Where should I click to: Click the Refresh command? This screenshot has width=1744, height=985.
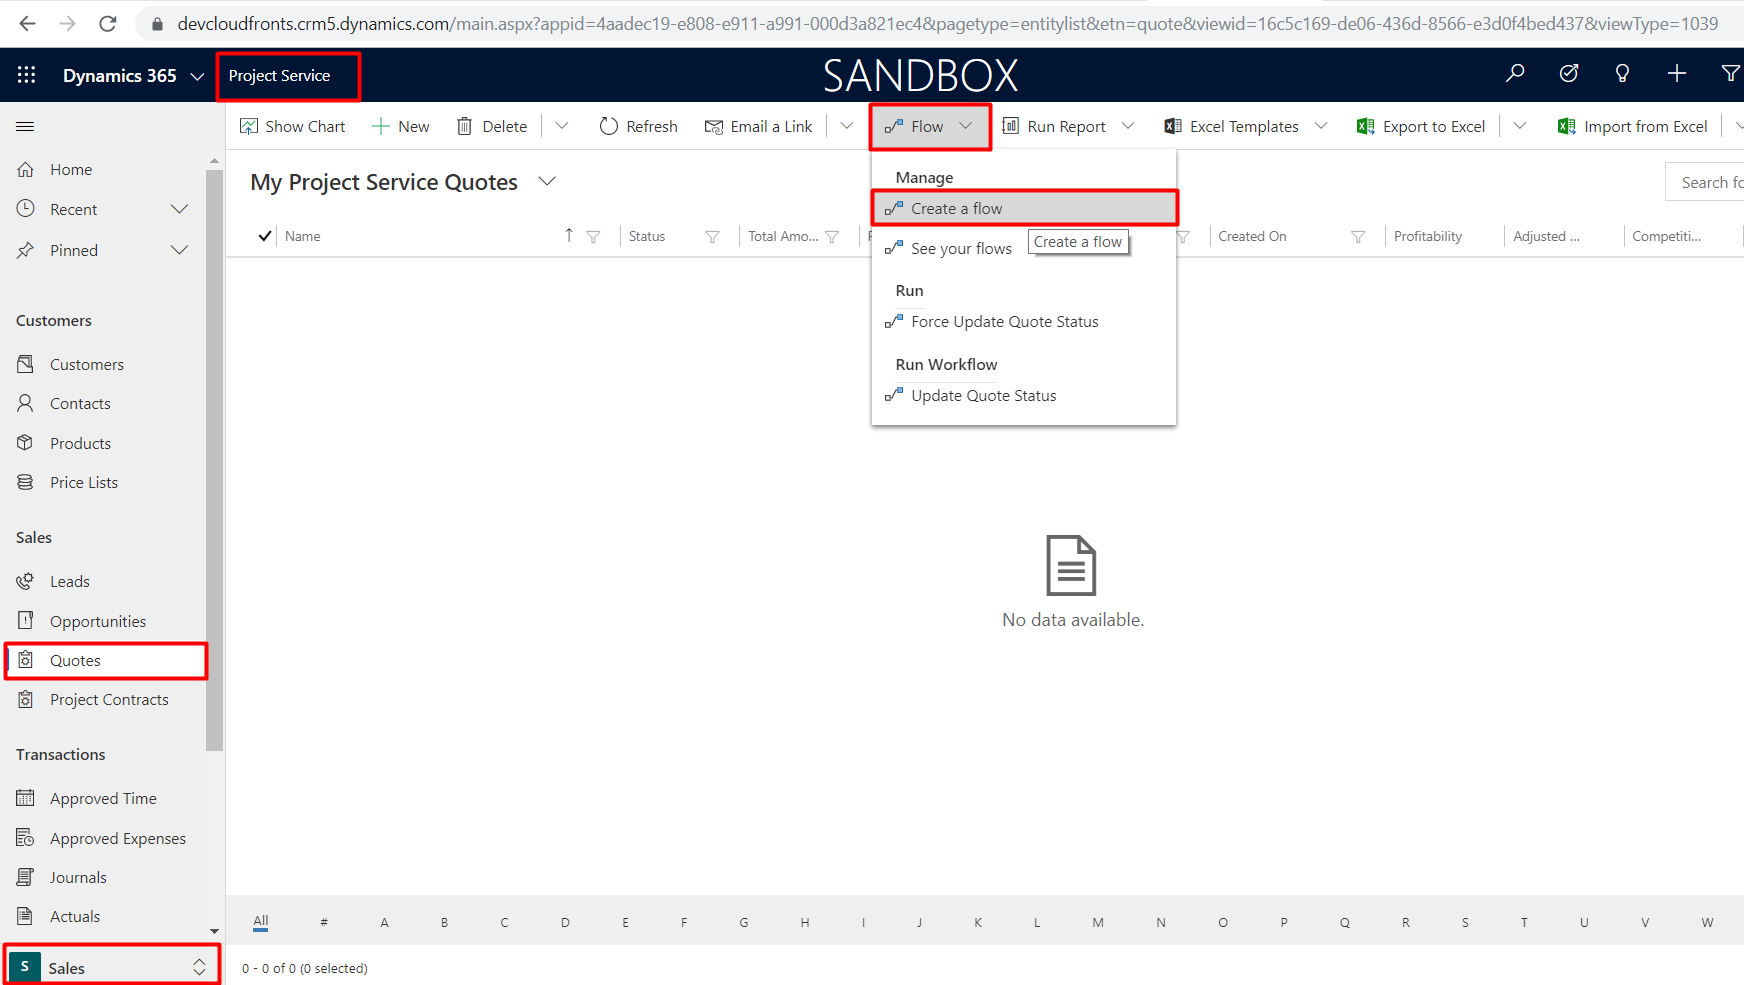point(639,126)
